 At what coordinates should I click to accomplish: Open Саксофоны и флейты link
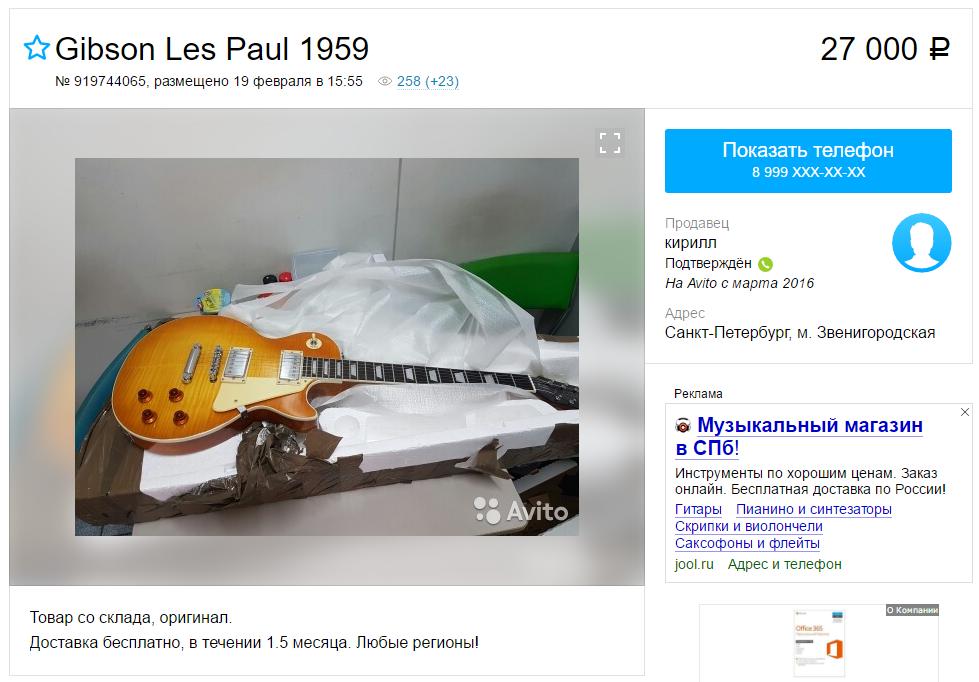tap(747, 543)
